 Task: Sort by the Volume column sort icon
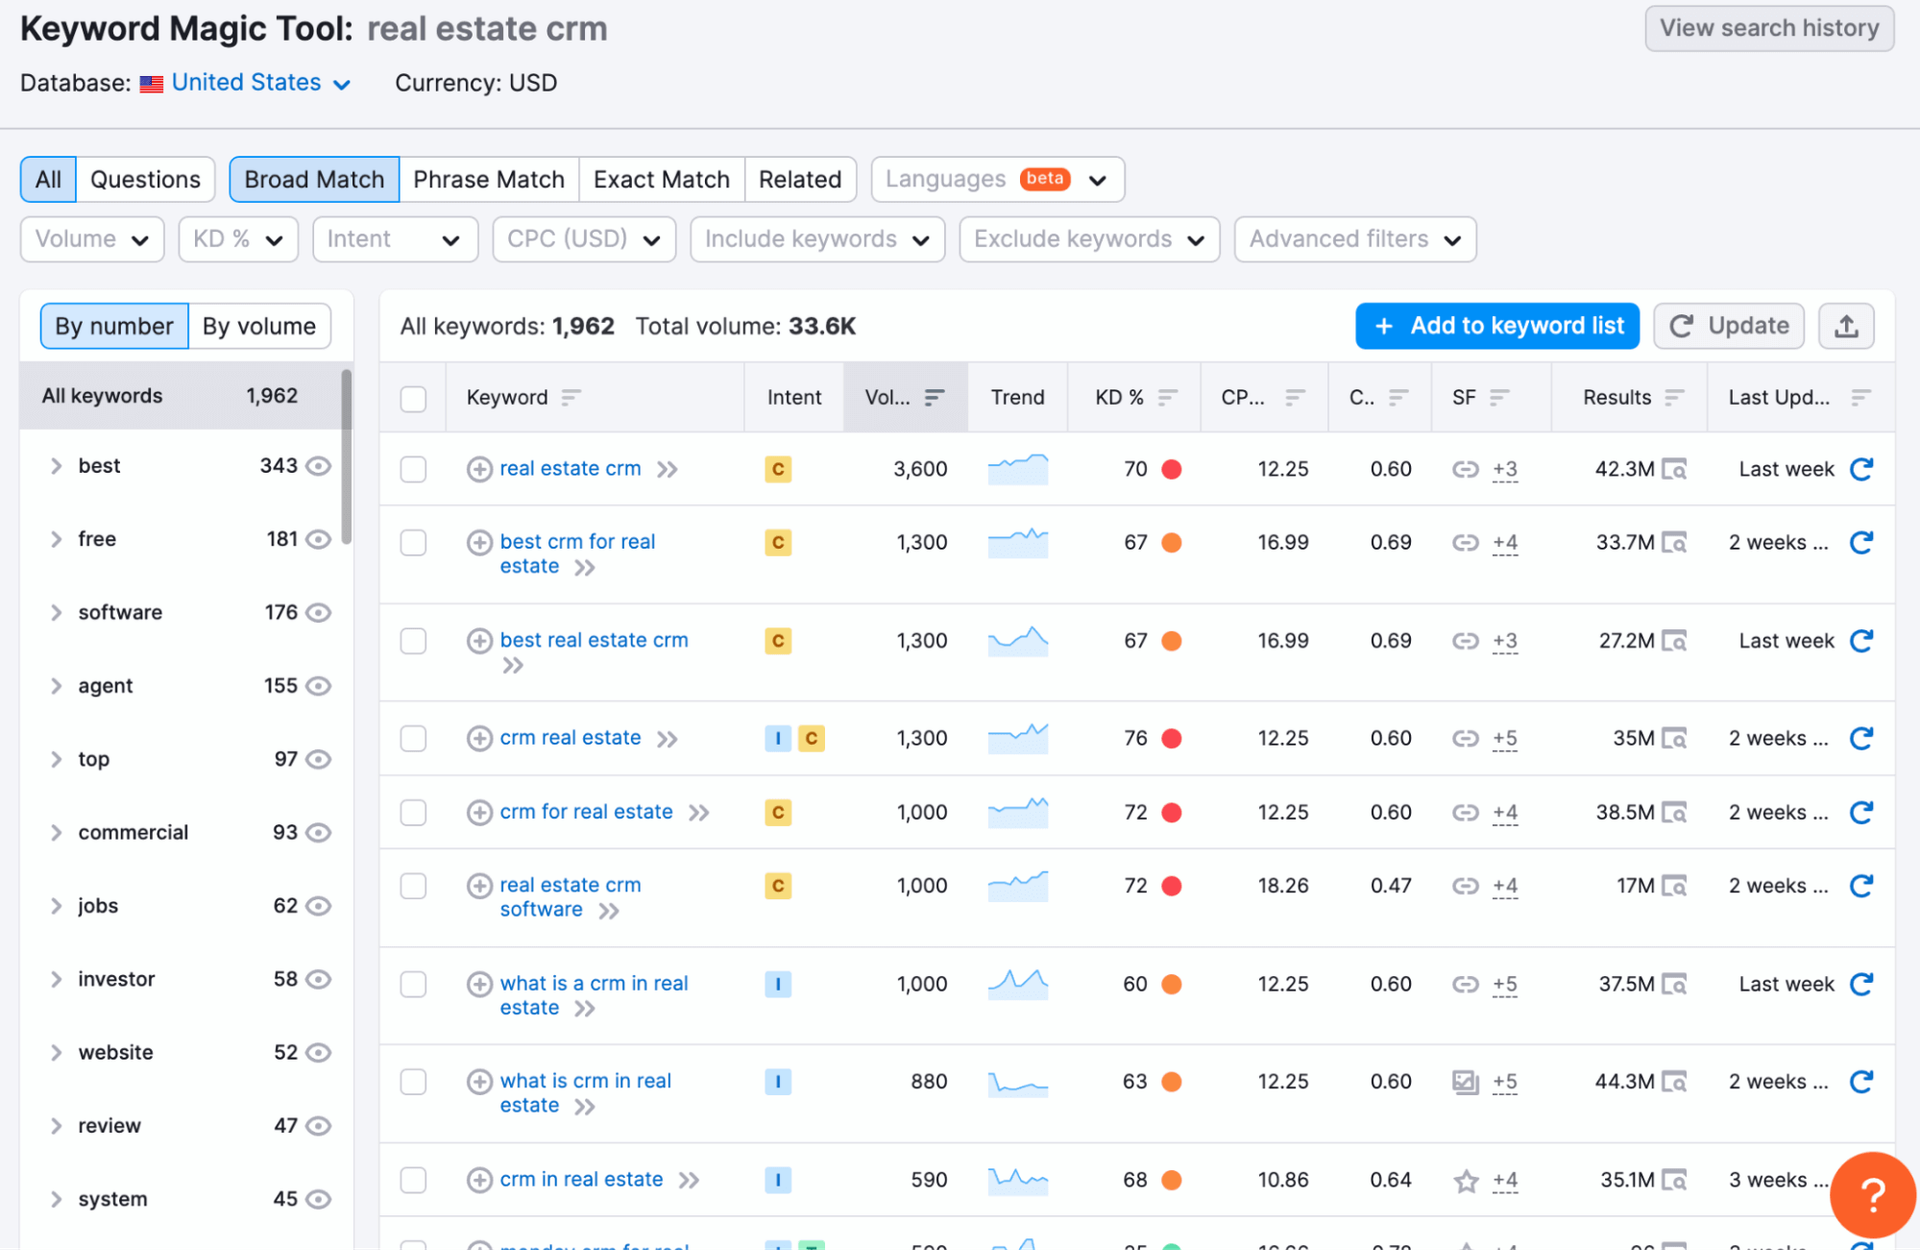(934, 398)
